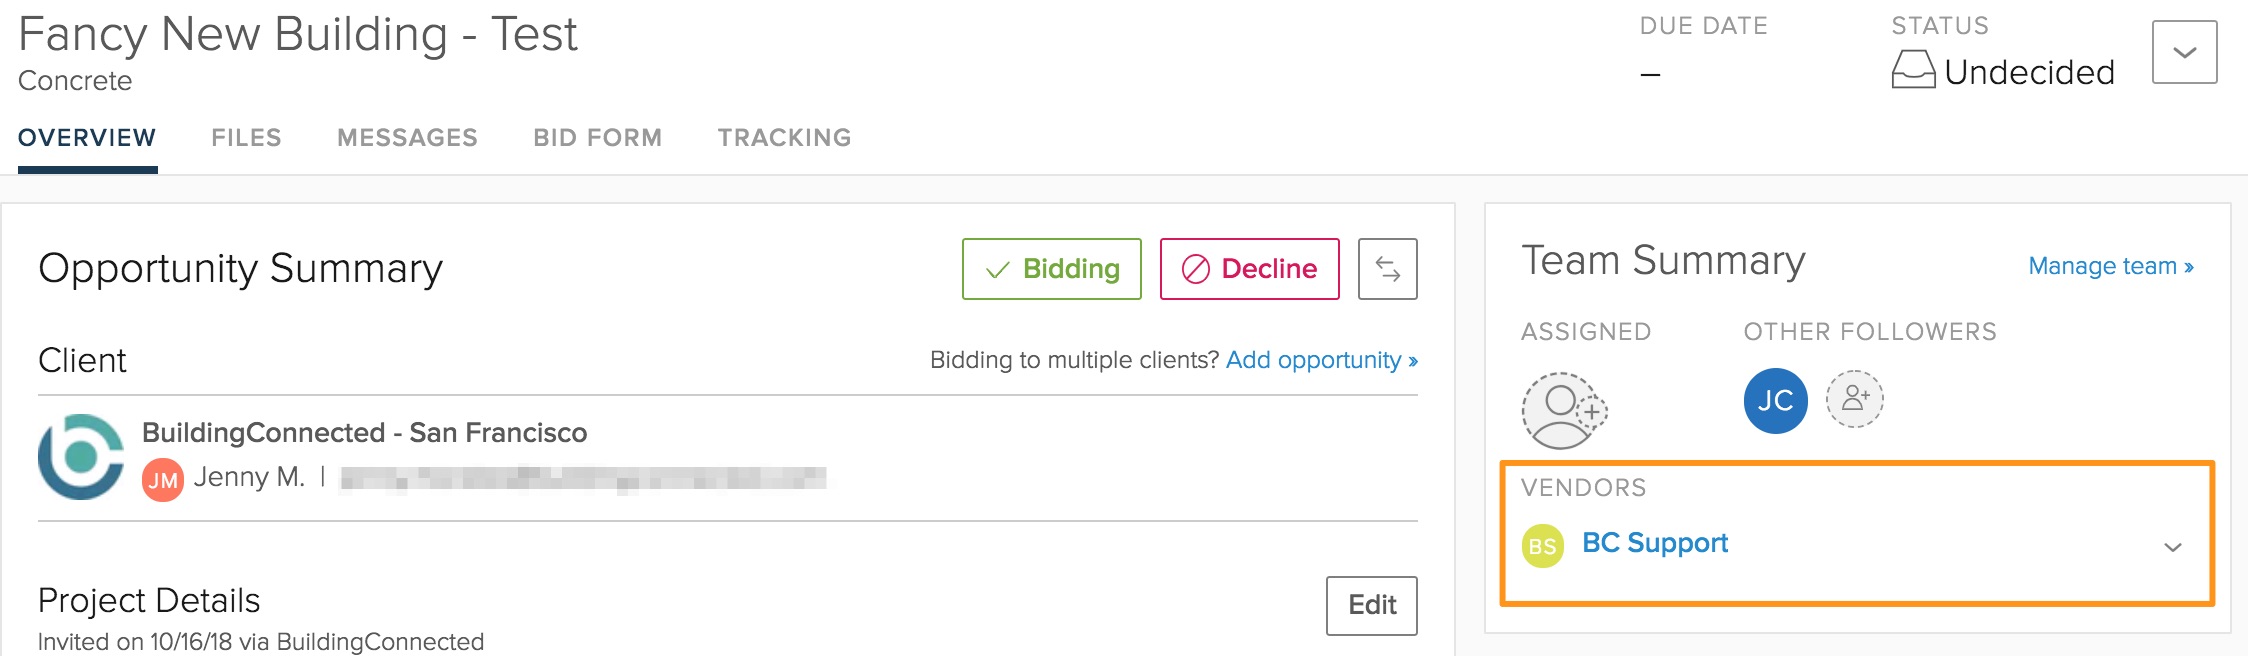
Task: Open the Manage team link
Action: [2110, 266]
